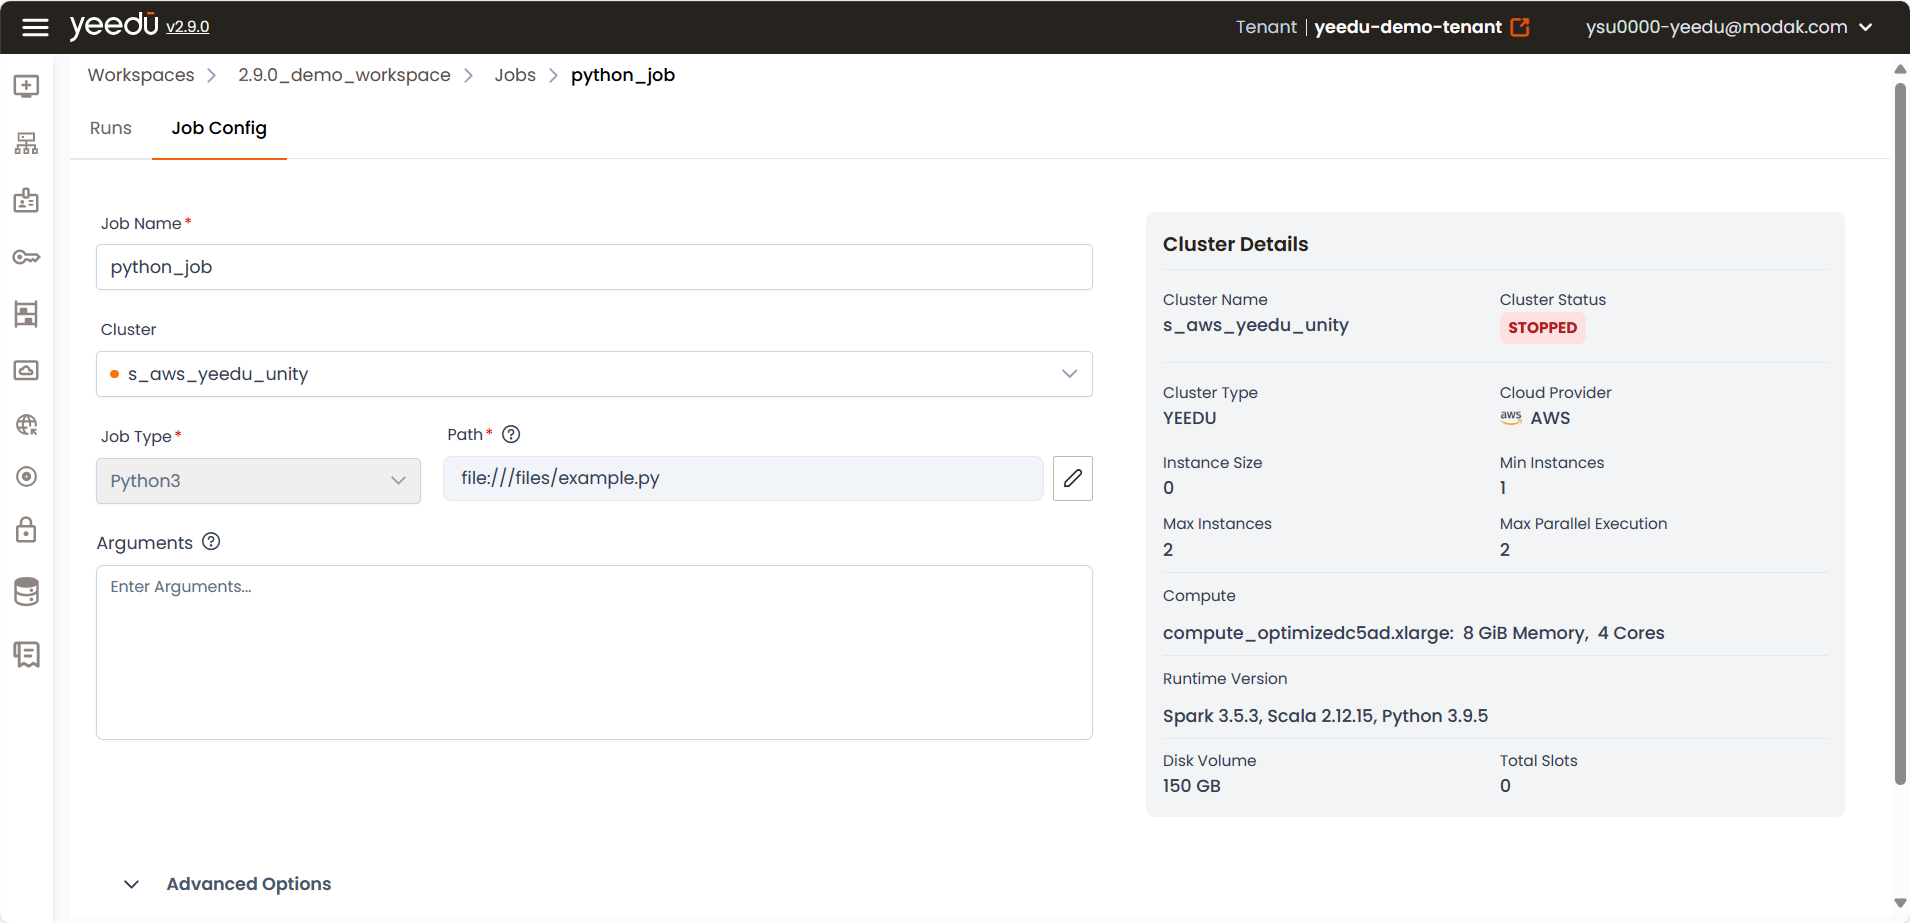The width and height of the screenshot is (1910, 923).
Task: Open the hierarchy tree sidebar icon
Action: (27, 143)
